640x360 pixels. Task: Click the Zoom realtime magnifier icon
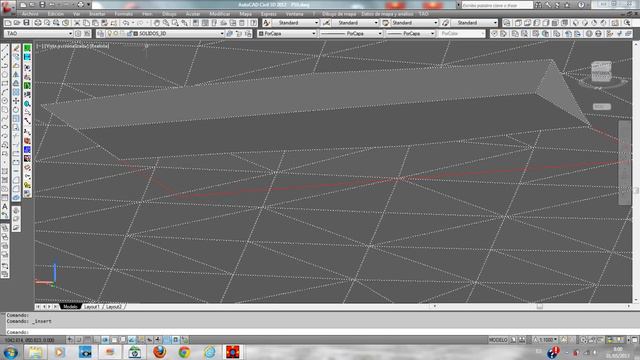click(166, 23)
